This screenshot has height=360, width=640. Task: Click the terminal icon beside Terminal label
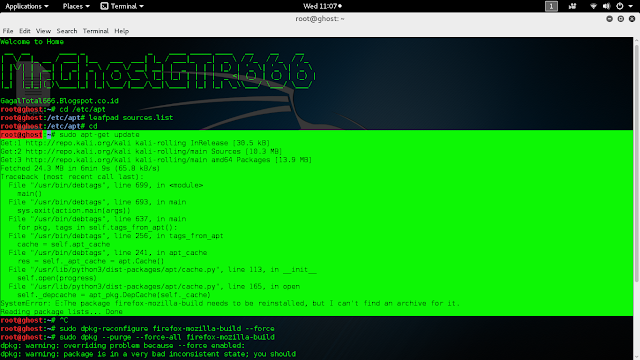pos(104,6)
